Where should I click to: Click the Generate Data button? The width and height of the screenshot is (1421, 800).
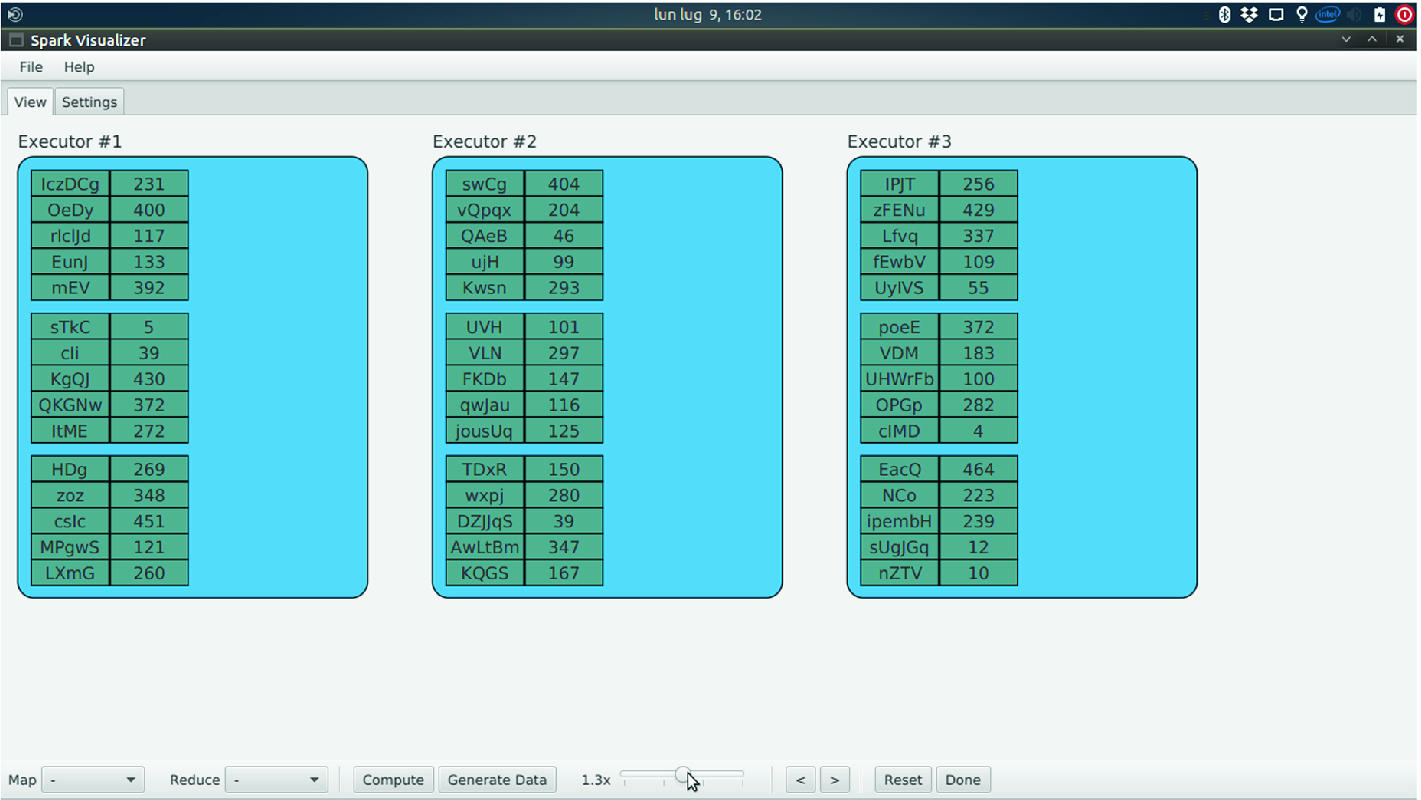(497, 780)
